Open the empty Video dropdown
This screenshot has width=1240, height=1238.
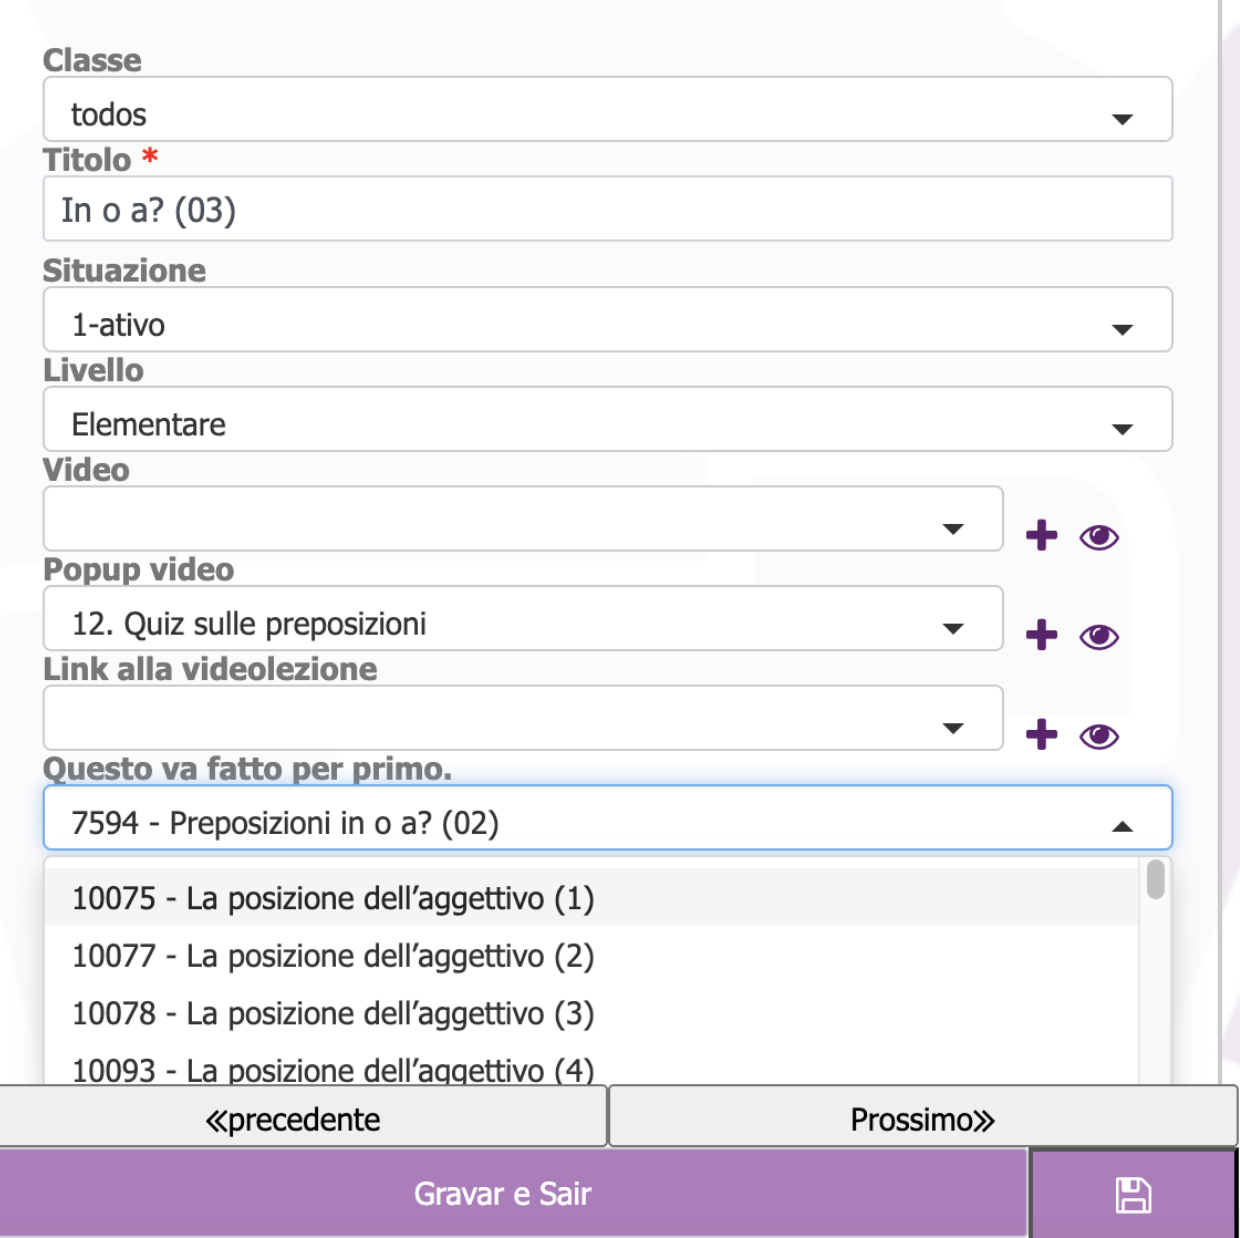point(522,519)
